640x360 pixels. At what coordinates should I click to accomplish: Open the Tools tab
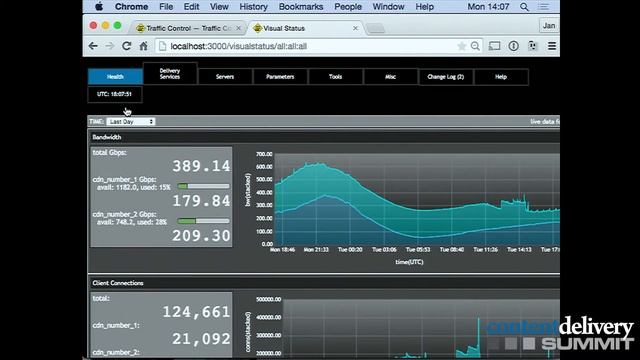coord(336,77)
